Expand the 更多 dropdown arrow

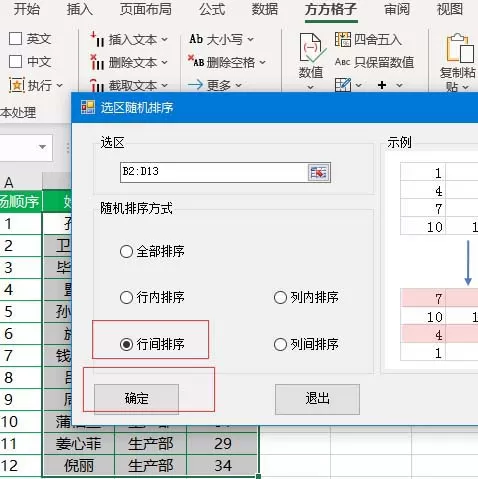pos(238,85)
